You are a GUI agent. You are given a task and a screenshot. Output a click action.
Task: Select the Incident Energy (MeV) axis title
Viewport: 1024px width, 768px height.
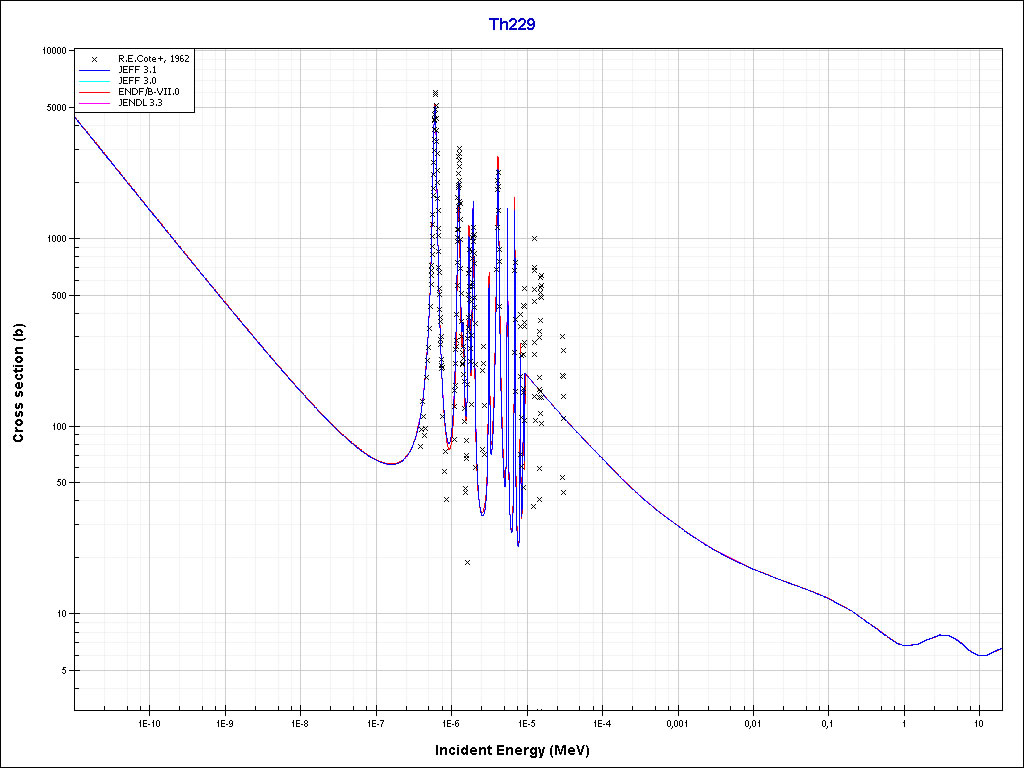[519, 750]
